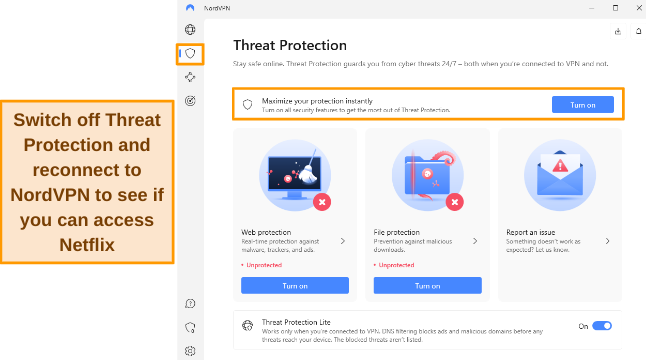This screenshot has width=646, height=360.
Task: Select the Threat Protection shield sidebar icon
Action: (x=190, y=54)
